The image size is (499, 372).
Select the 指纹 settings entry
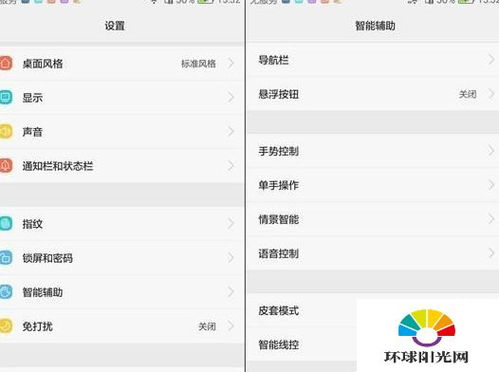point(122,224)
